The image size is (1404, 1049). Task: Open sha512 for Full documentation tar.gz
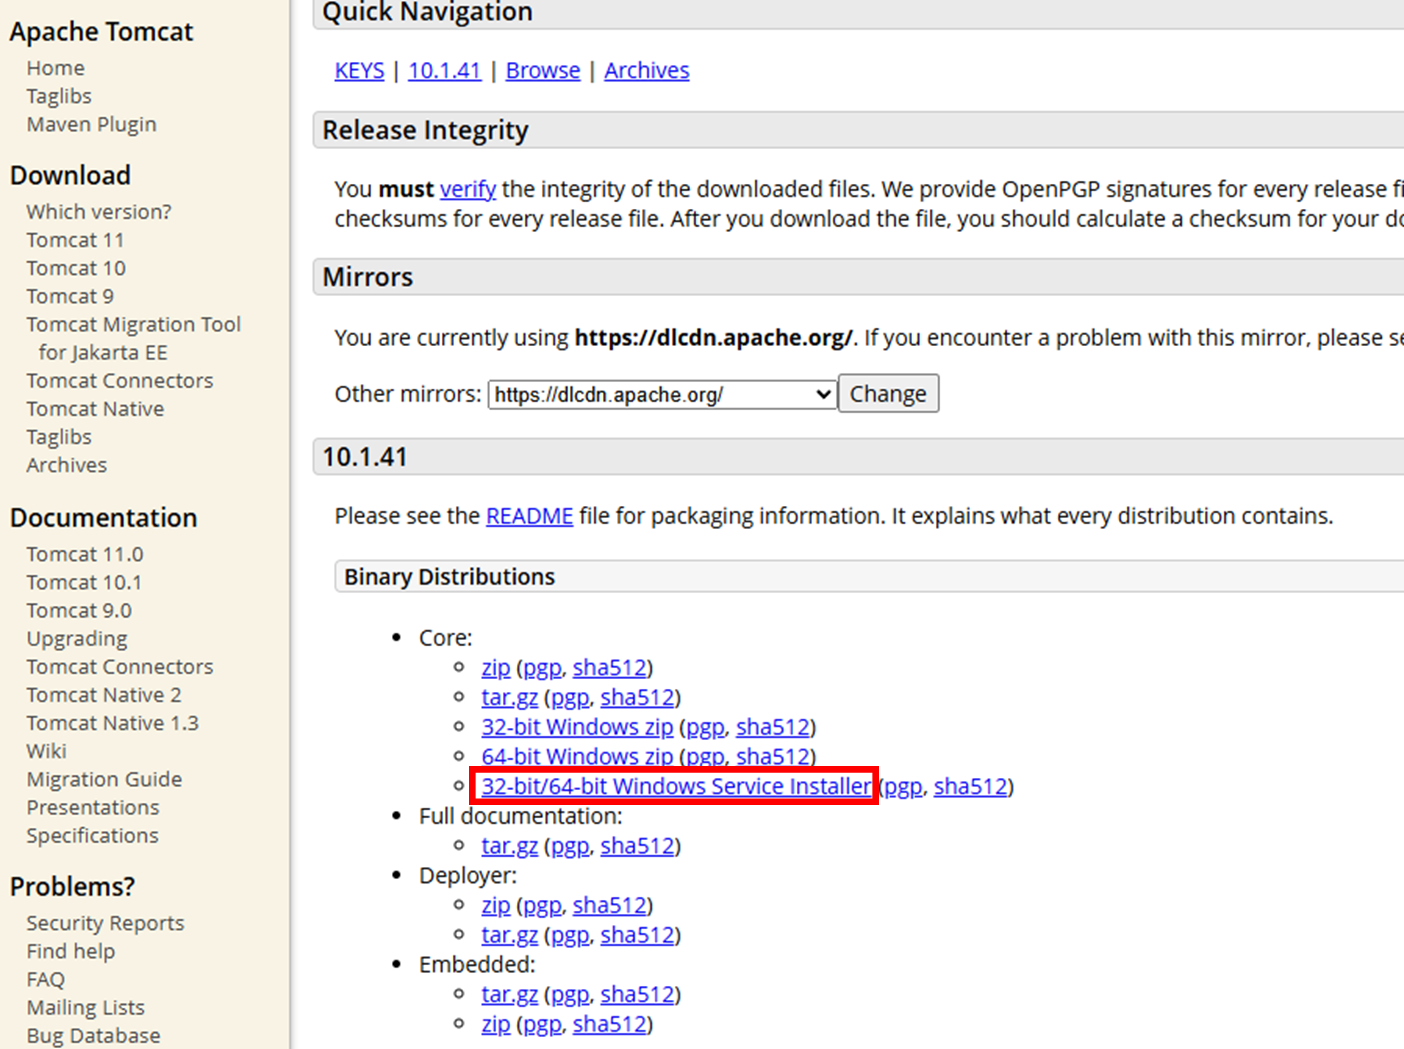click(638, 846)
